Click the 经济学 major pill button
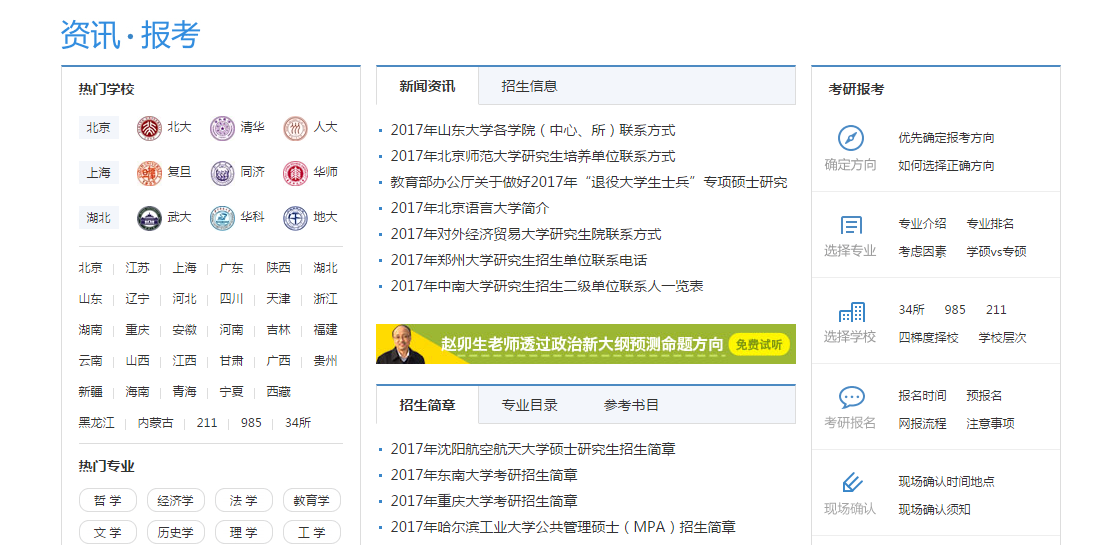1093x545 pixels. [175, 500]
